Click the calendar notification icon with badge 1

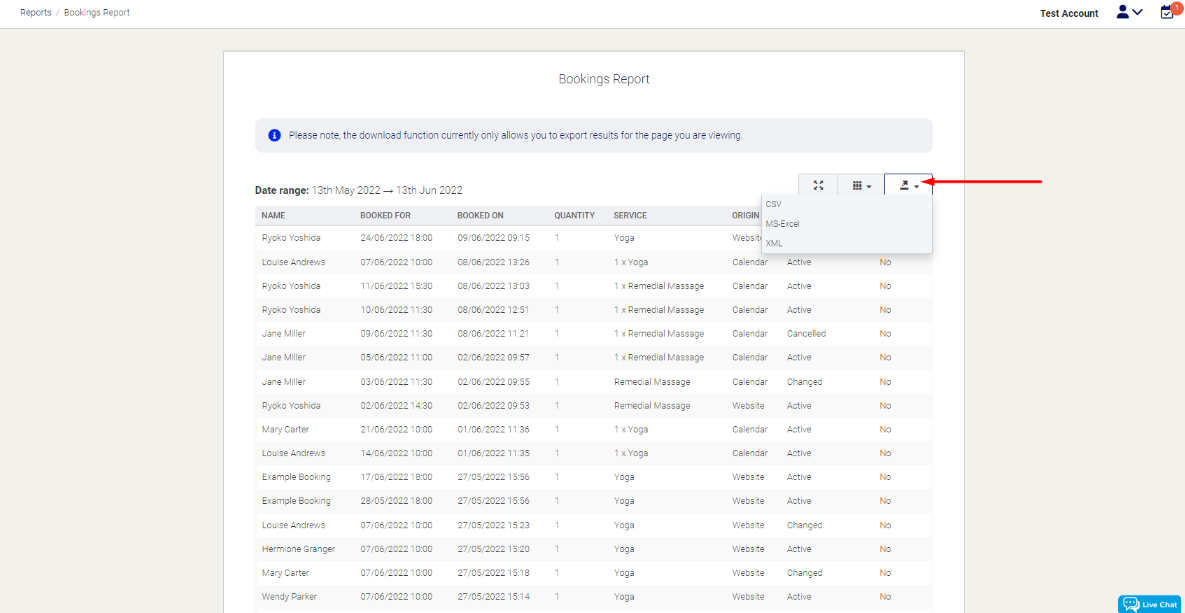click(1166, 13)
